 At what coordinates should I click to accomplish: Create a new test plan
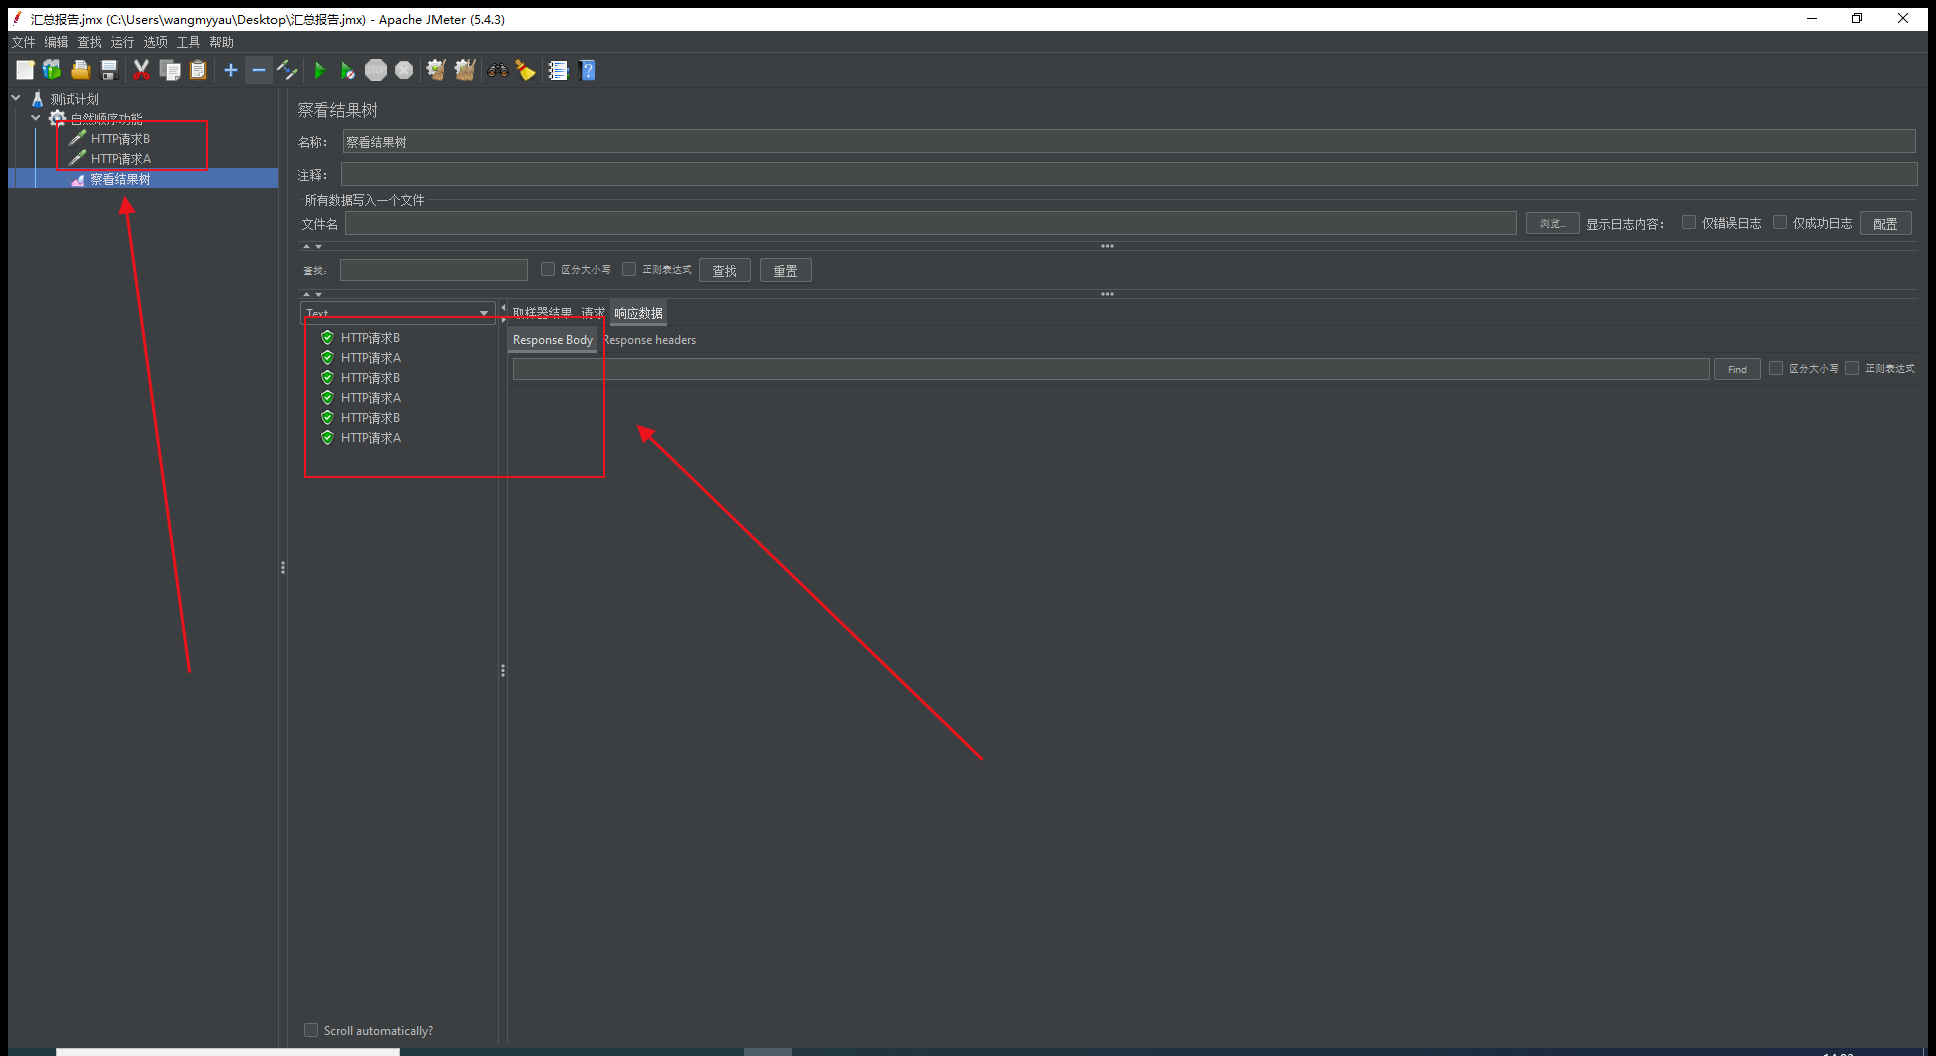pyautogui.click(x=25, y=70)
